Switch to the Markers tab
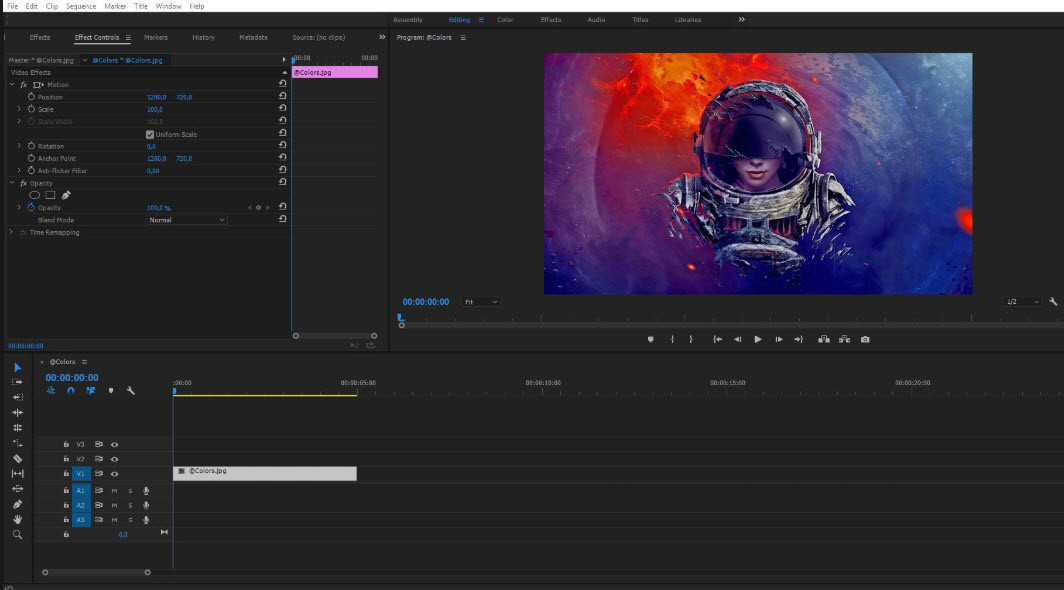Viewport: 1064px width, 590px height. click(156, 38)
